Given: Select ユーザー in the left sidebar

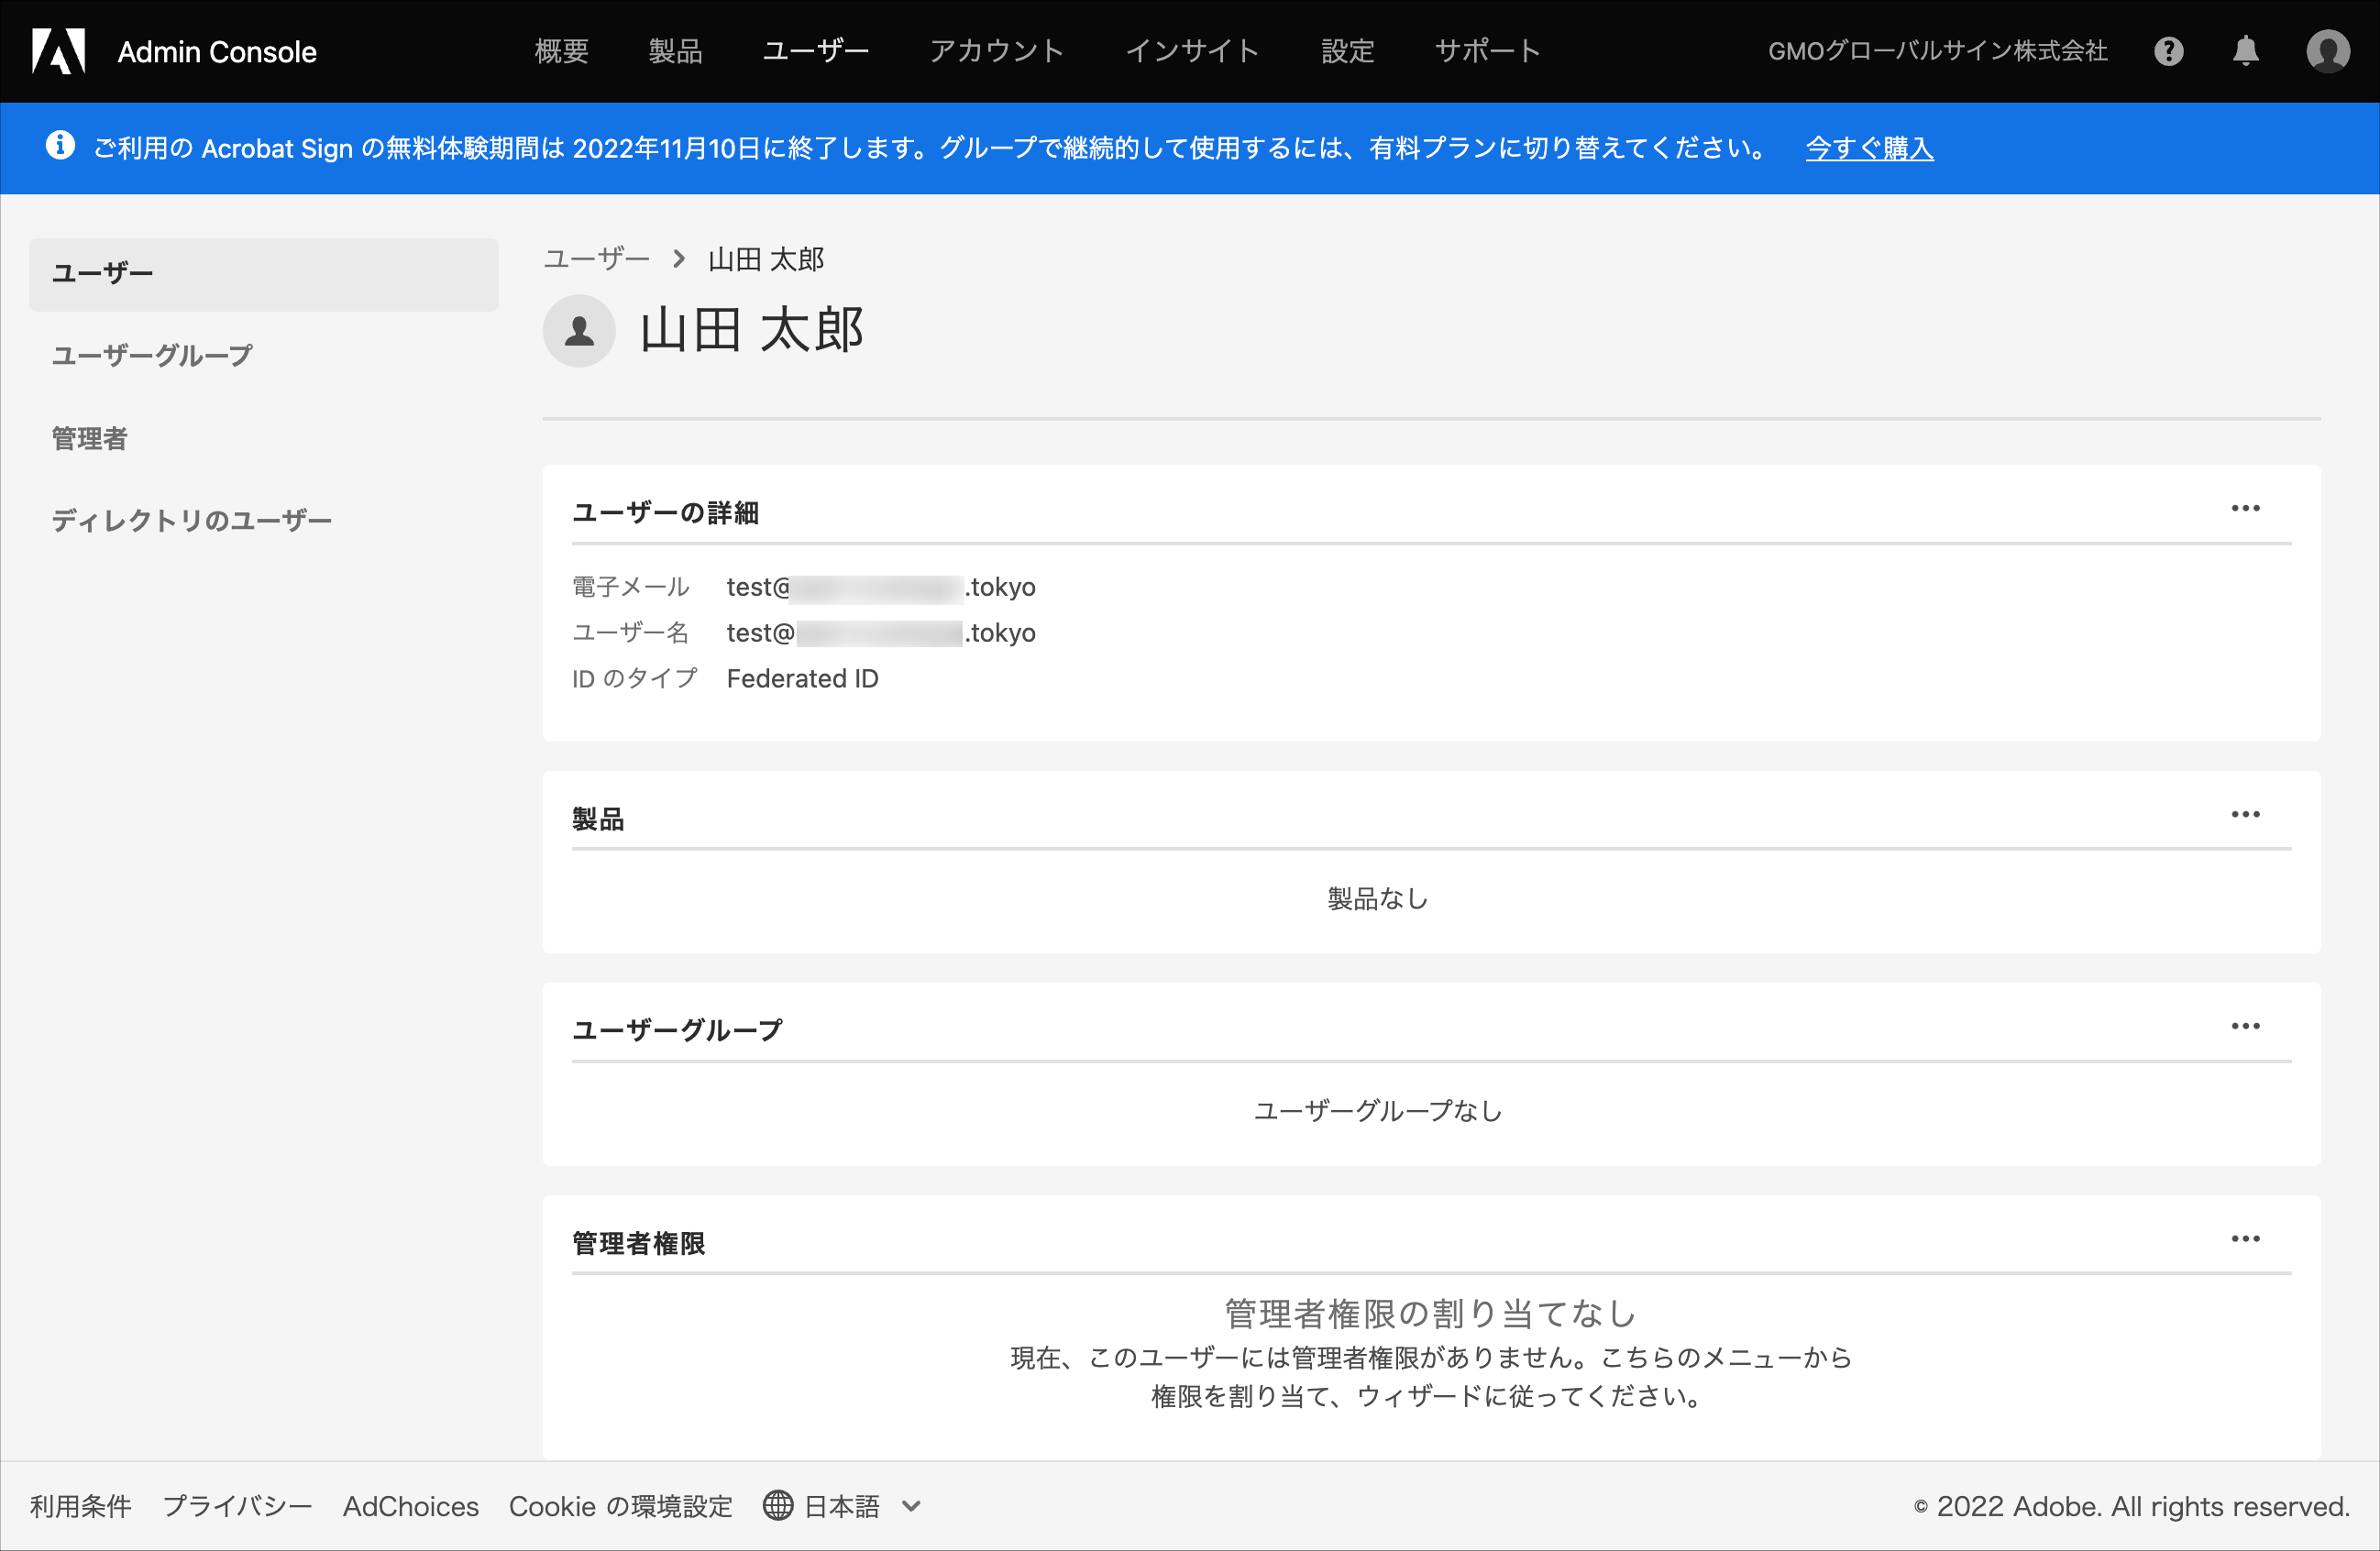Looking at the screenshot, I should [x=264, y=274].
